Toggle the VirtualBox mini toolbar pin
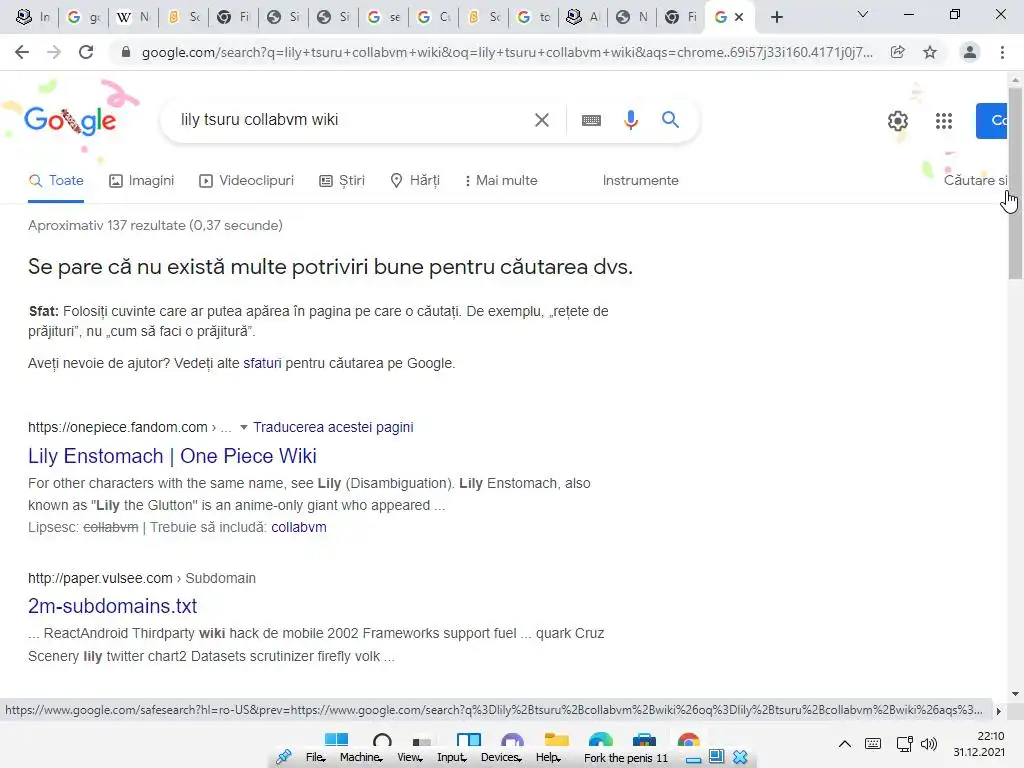 pyautogui.click(x=283, y=757)
